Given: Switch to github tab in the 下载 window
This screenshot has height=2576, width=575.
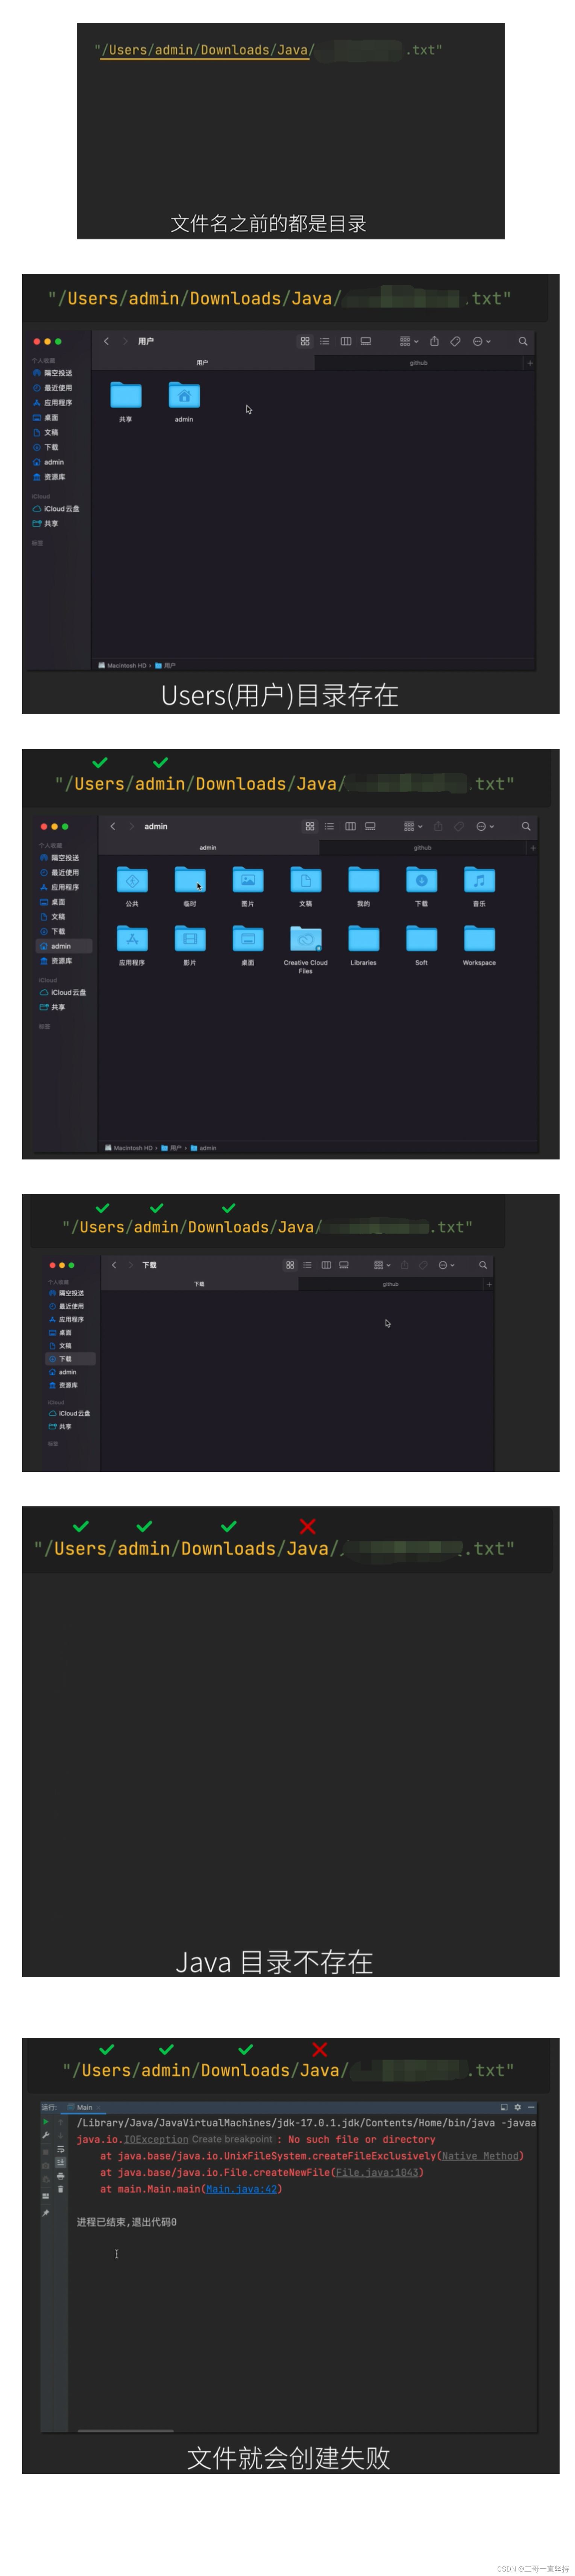Looking at the screenshot, I should (391, 1284).
